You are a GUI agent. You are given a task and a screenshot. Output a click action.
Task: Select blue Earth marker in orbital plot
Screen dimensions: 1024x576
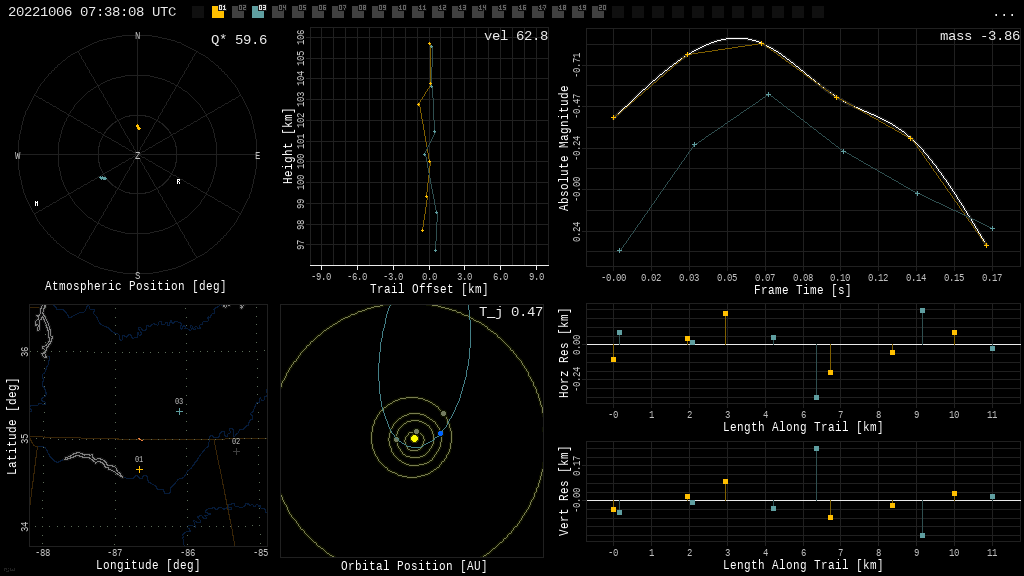pyautogui.click(x=440, y=433)
